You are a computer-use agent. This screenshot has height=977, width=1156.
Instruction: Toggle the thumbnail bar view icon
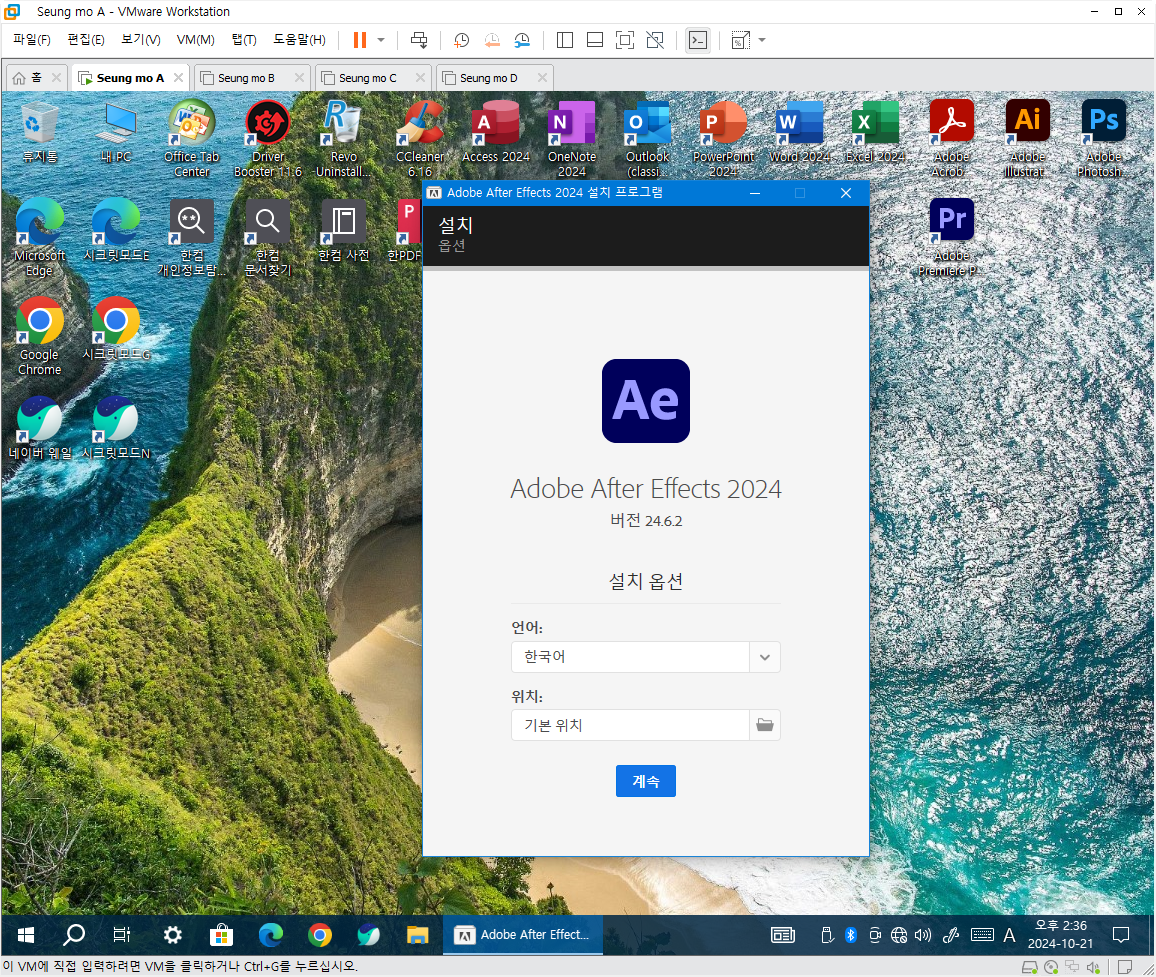(595, 40)
